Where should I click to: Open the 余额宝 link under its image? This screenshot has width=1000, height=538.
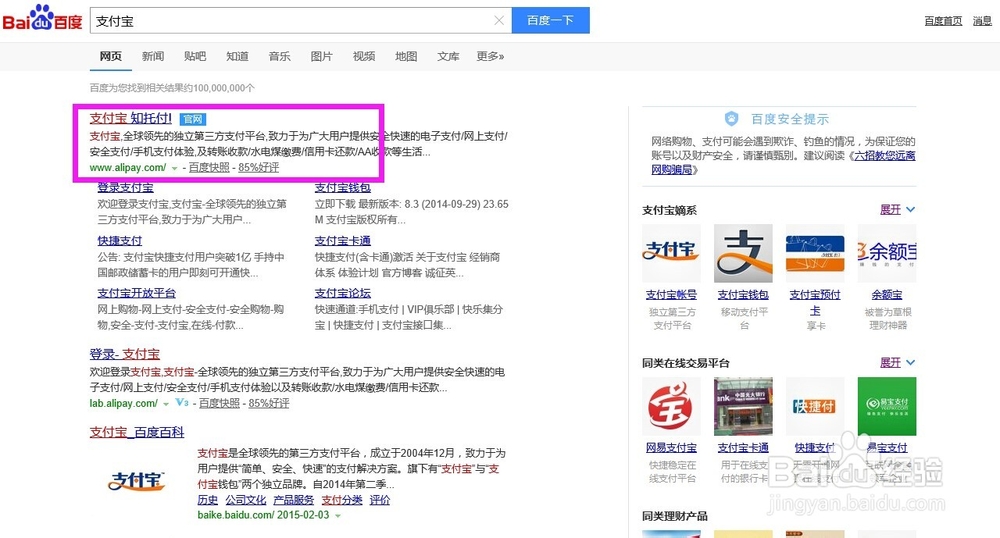(x=887, y=294)
